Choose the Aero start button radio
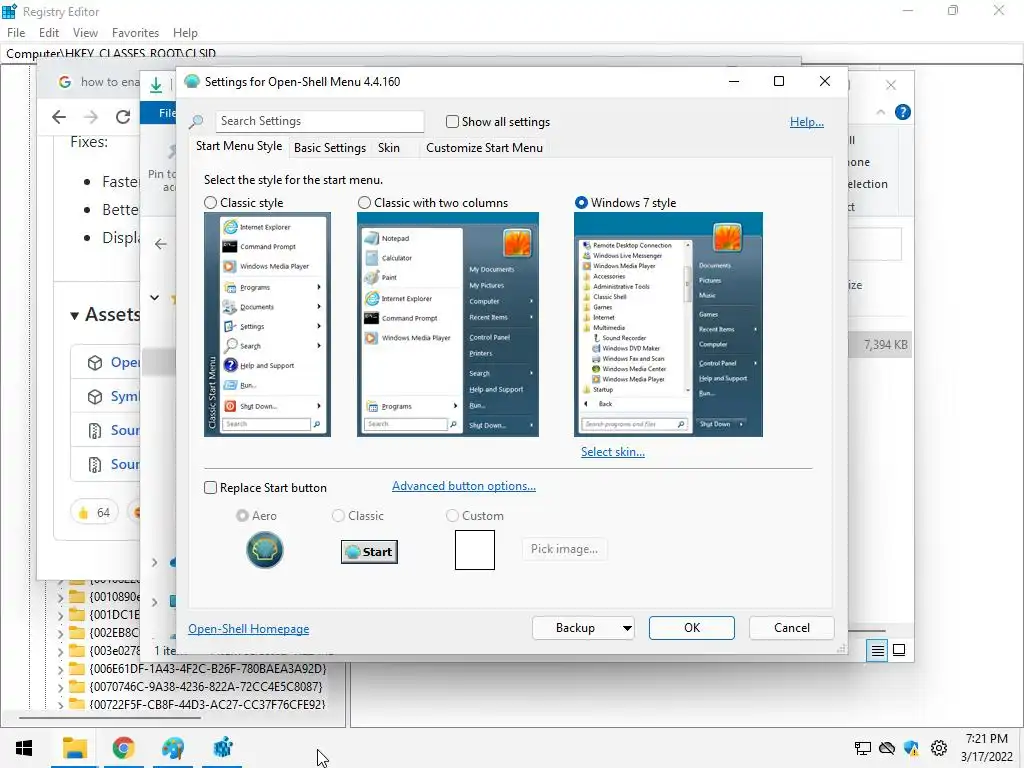This screenshot has height=768, width=1024. (x=242, y=516)
